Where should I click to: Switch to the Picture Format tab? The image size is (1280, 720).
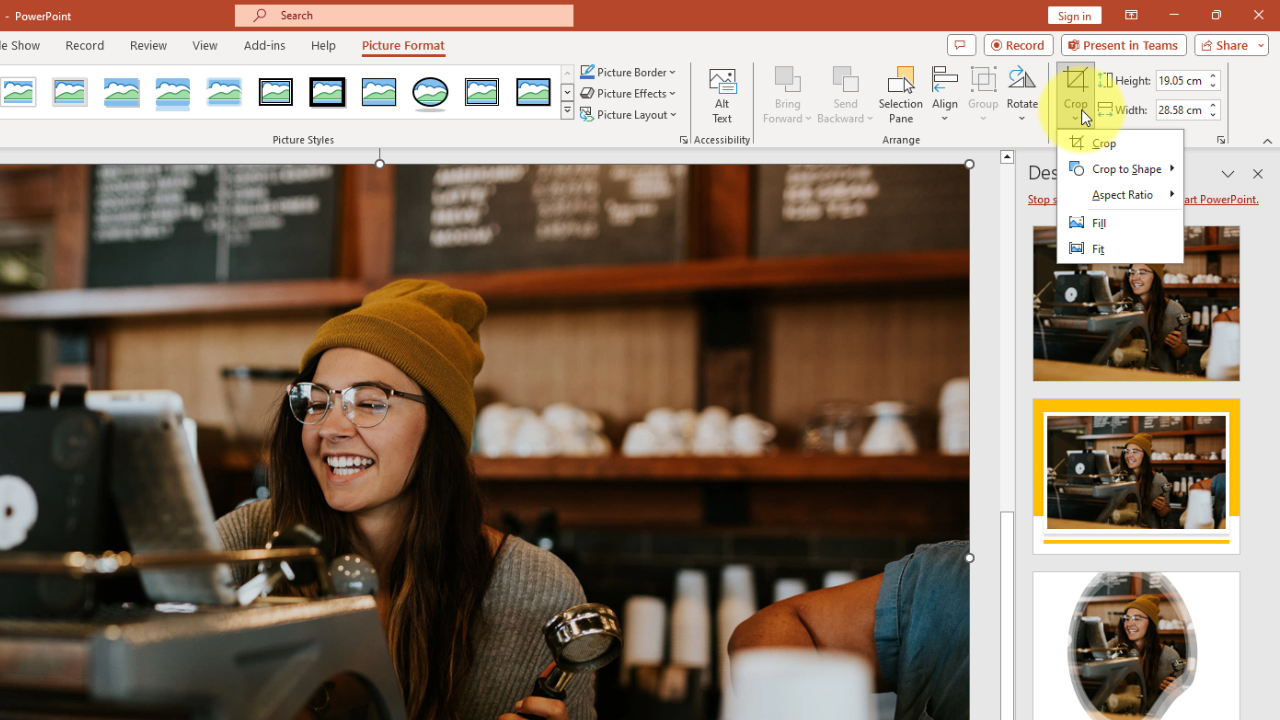(x=403, y=45)
